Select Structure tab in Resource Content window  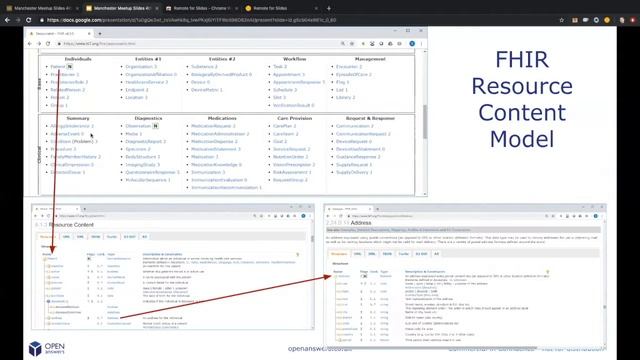(47, 237)
